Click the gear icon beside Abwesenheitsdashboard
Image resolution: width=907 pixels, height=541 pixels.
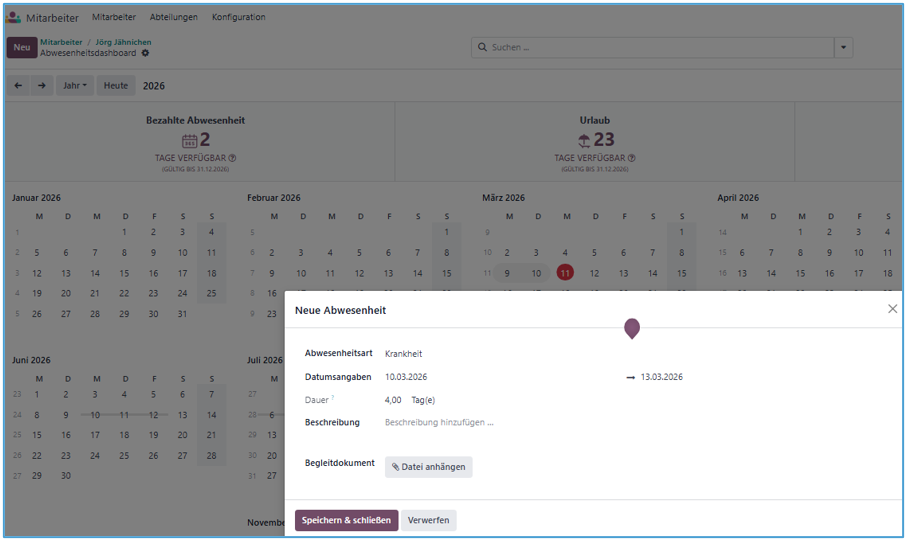(145, 53)
